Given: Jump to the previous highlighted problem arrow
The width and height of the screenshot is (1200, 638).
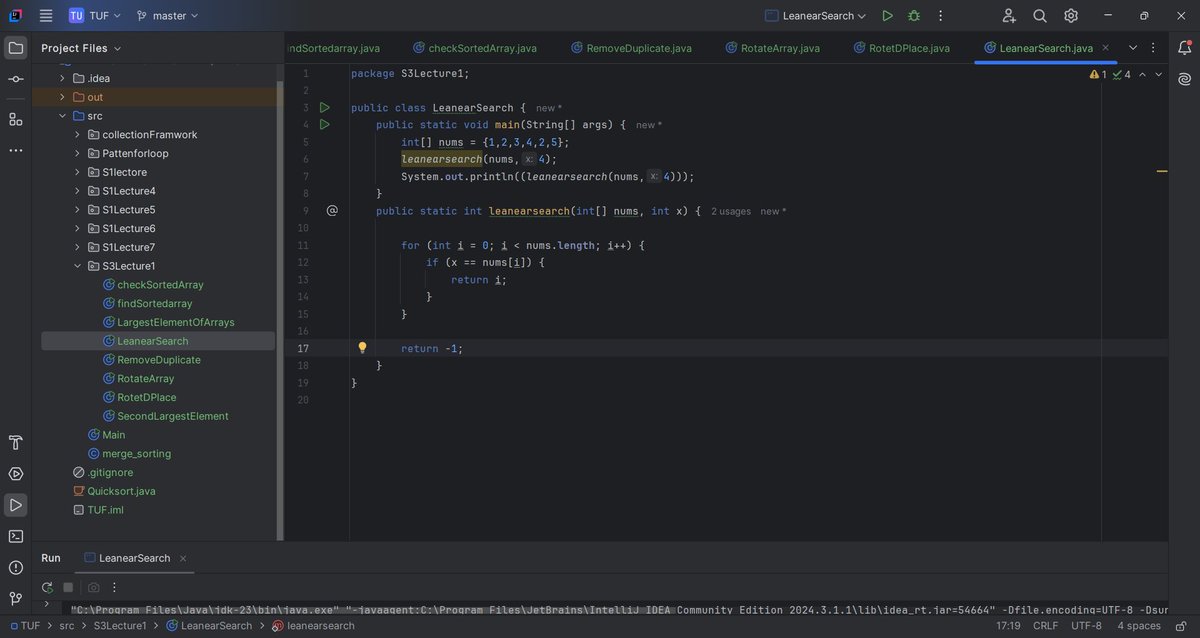Looking at the screenshot, I should 1143,75.
